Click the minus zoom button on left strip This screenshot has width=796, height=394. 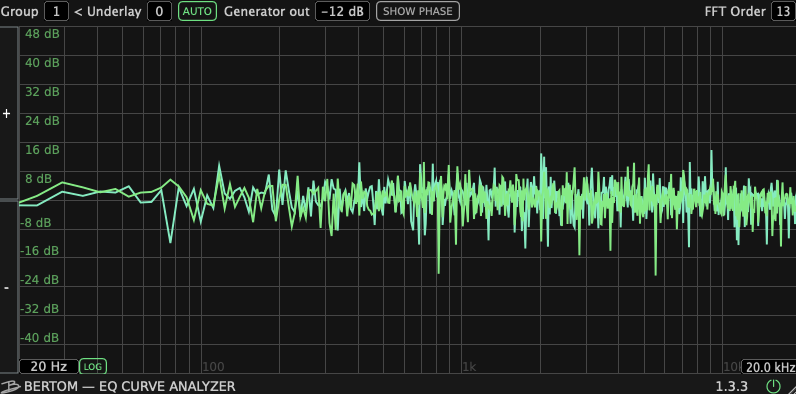point(7,288)
